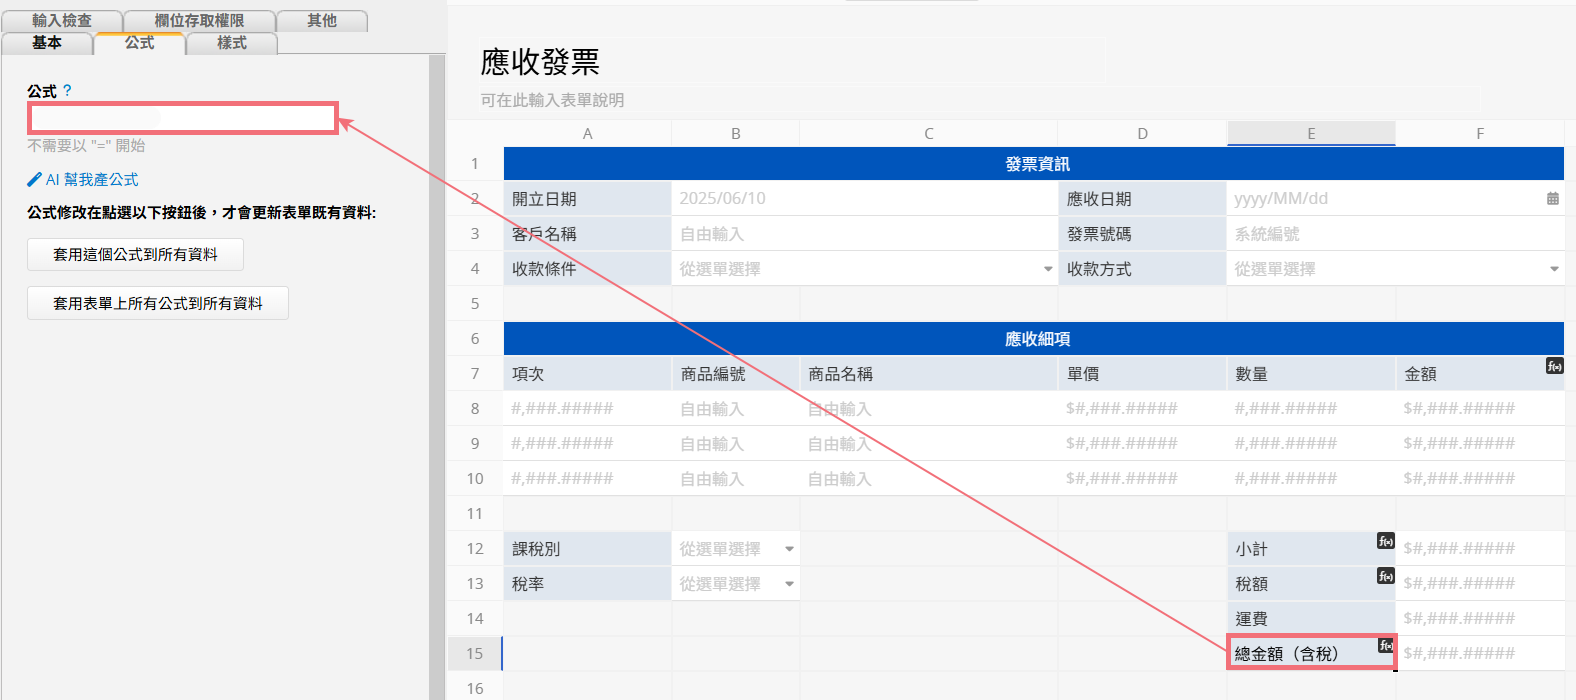This screenshot has width=1576, height=700.
Task: Select column header A
Action: click(x=587, y=134)
